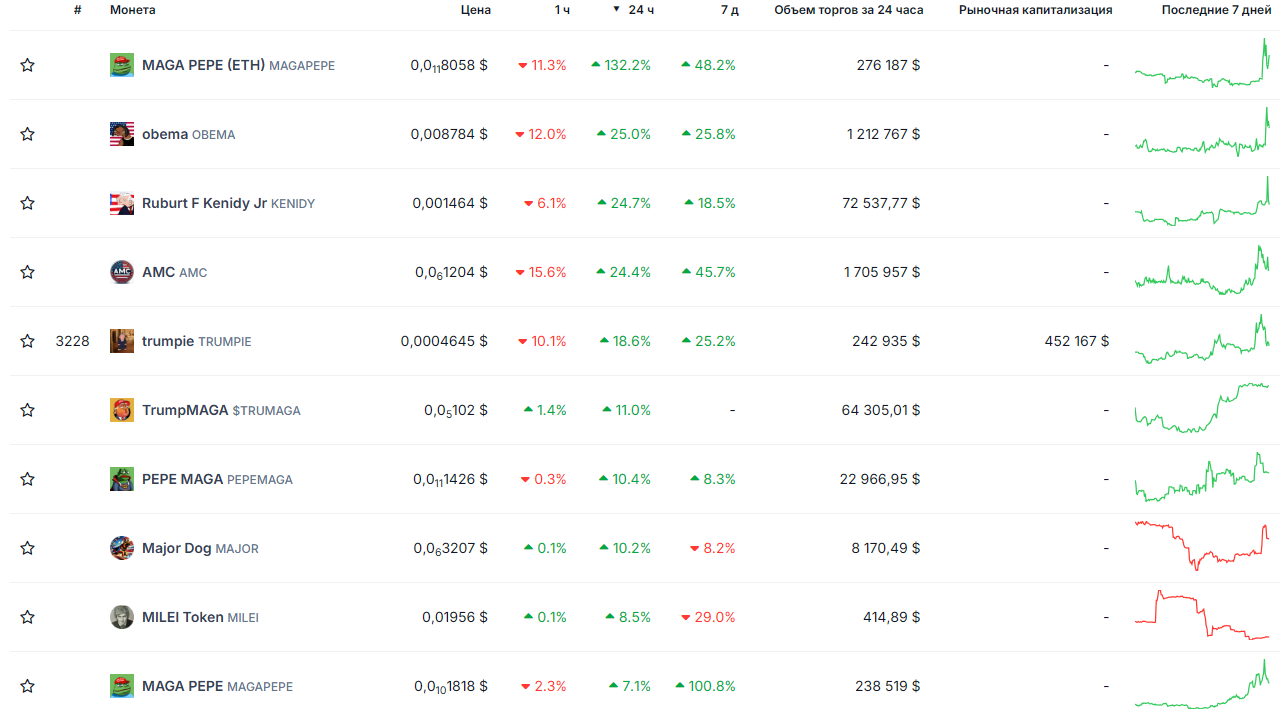
Task: Add Major Dog to favorites via its star
Action: 27,548
